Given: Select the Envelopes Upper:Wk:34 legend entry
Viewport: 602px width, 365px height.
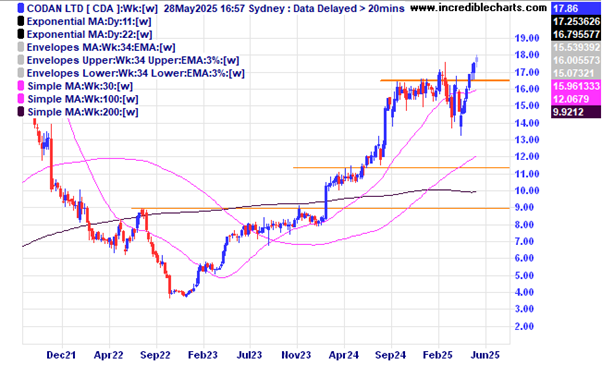Looking at the screenshot, I should pyautogui.click(x=133, y=61).
